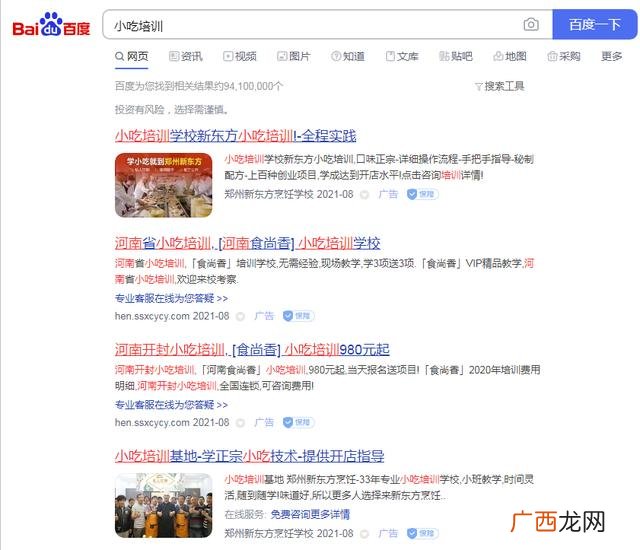Click 在线服务 label in last result
Image resolution: width=640 pixels, height=550 pixels.
click(x=245, y=515)
